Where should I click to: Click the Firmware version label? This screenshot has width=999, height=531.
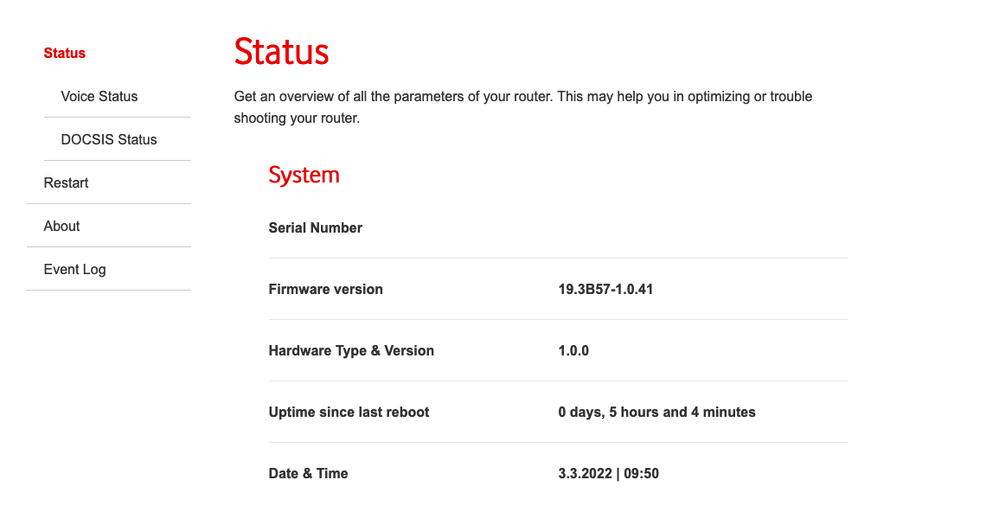(x=325, y=289)
